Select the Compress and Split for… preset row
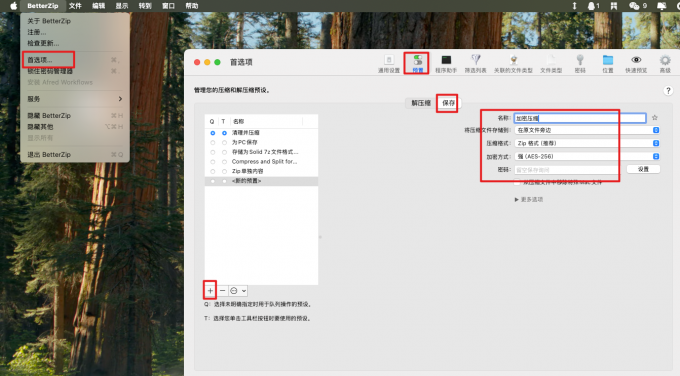This screenshot has width=680, height=376. tap(262, 161)
